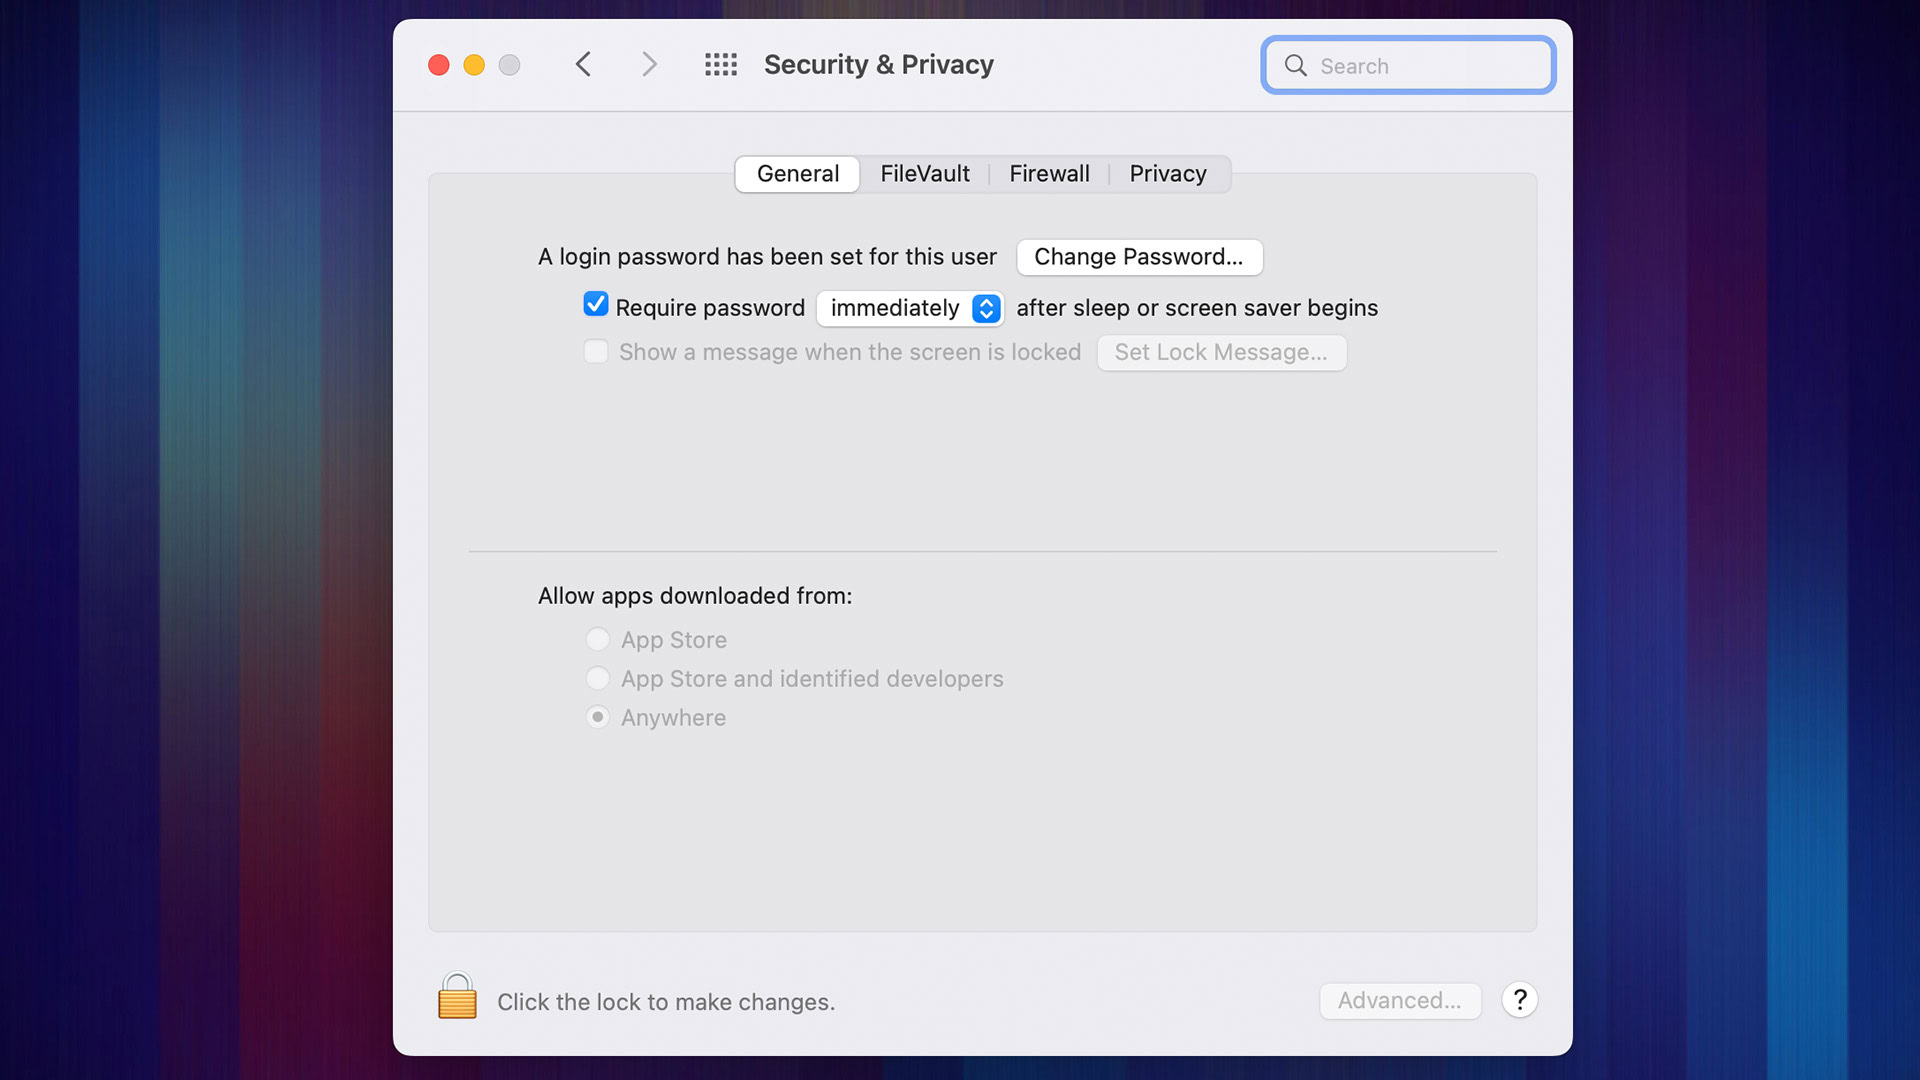Choose the Anywhere radio option

(x=598, y=717)
